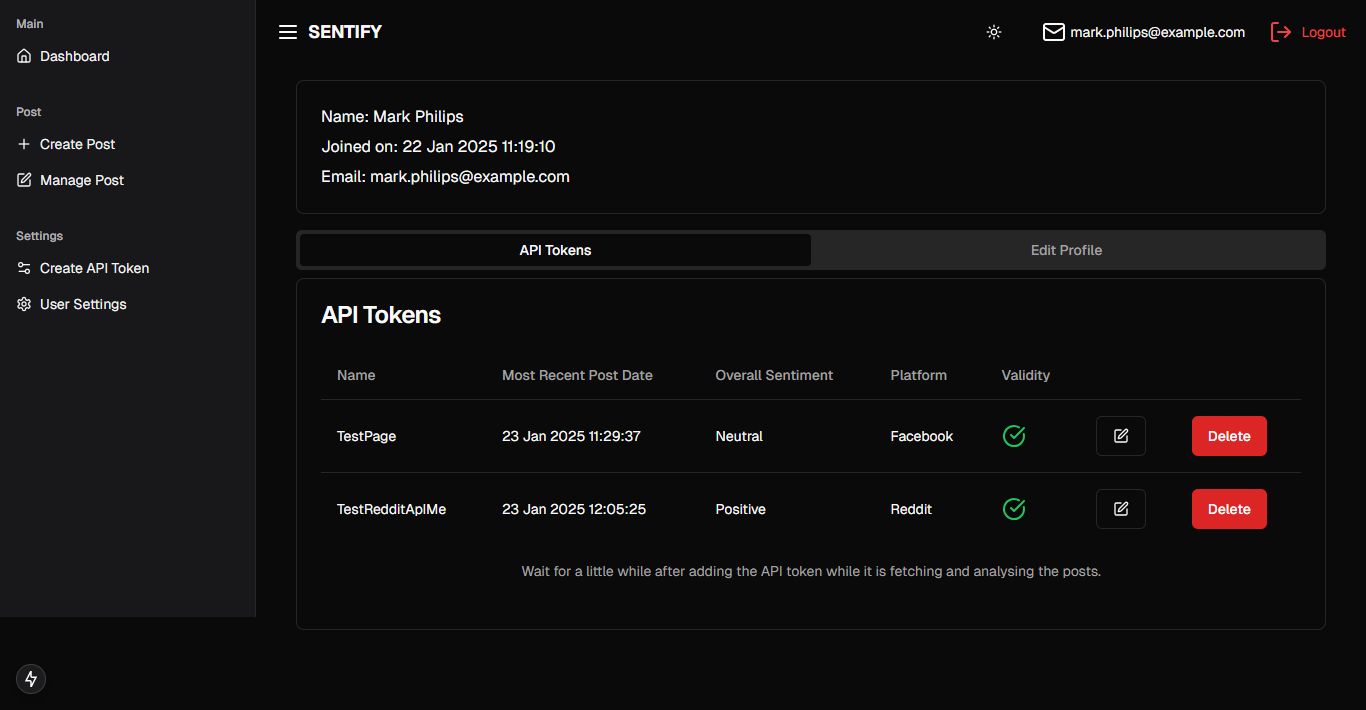1366x710 pixels.
Task: Click the mail envelope icon in header
Action: point(1053,32)
